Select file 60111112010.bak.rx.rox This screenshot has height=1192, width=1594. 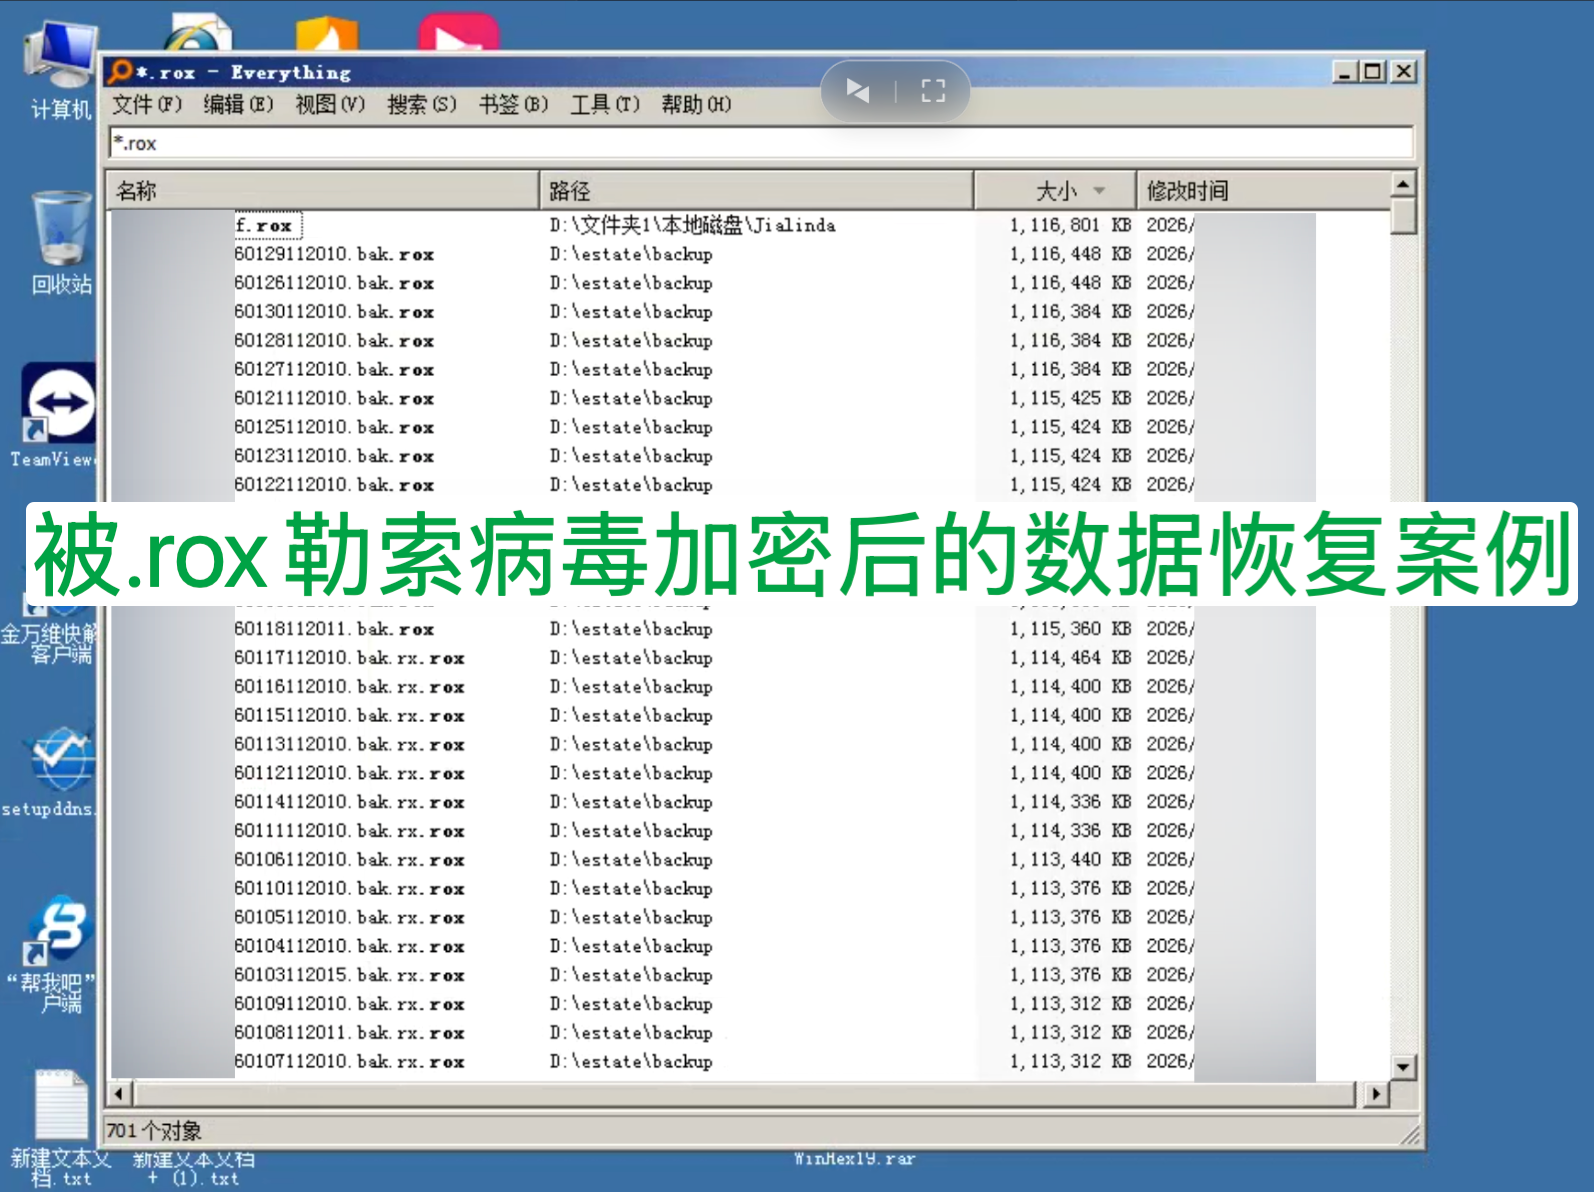pos(349,831)
